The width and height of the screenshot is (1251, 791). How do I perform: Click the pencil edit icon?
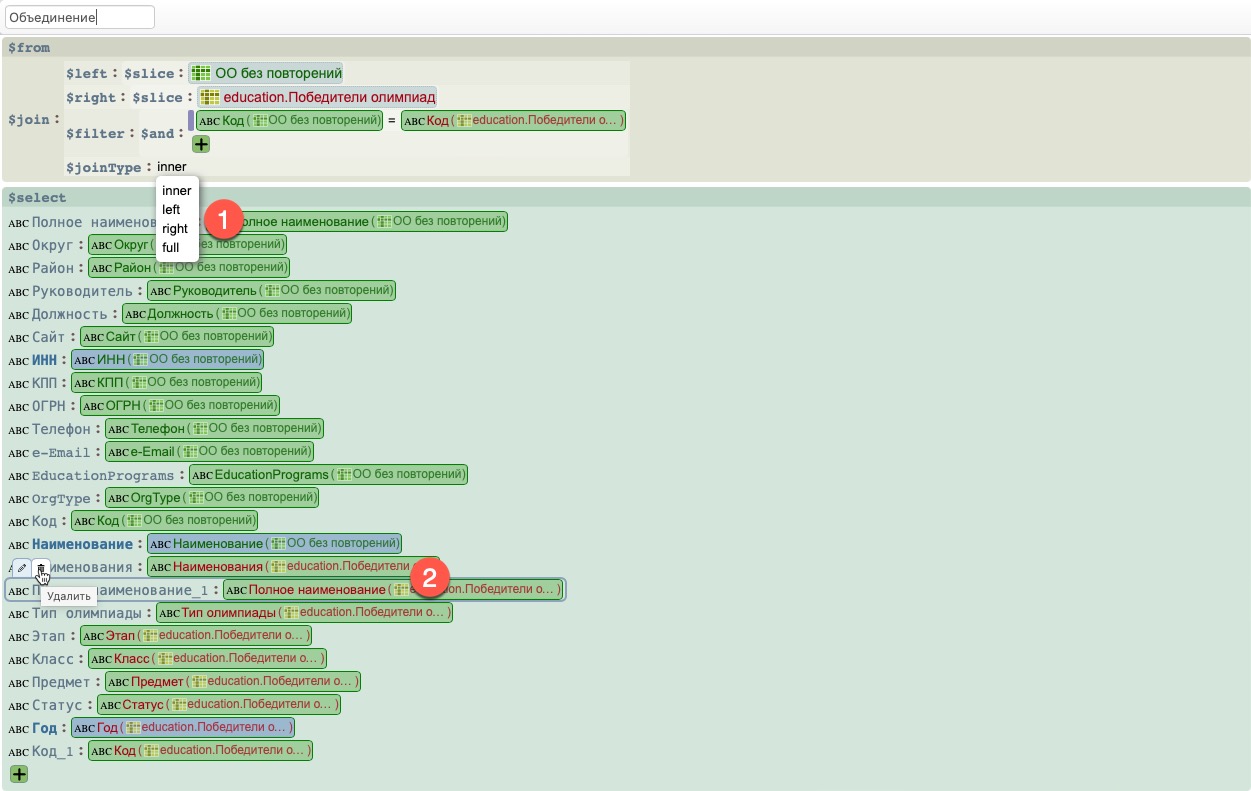coord(22,568)
